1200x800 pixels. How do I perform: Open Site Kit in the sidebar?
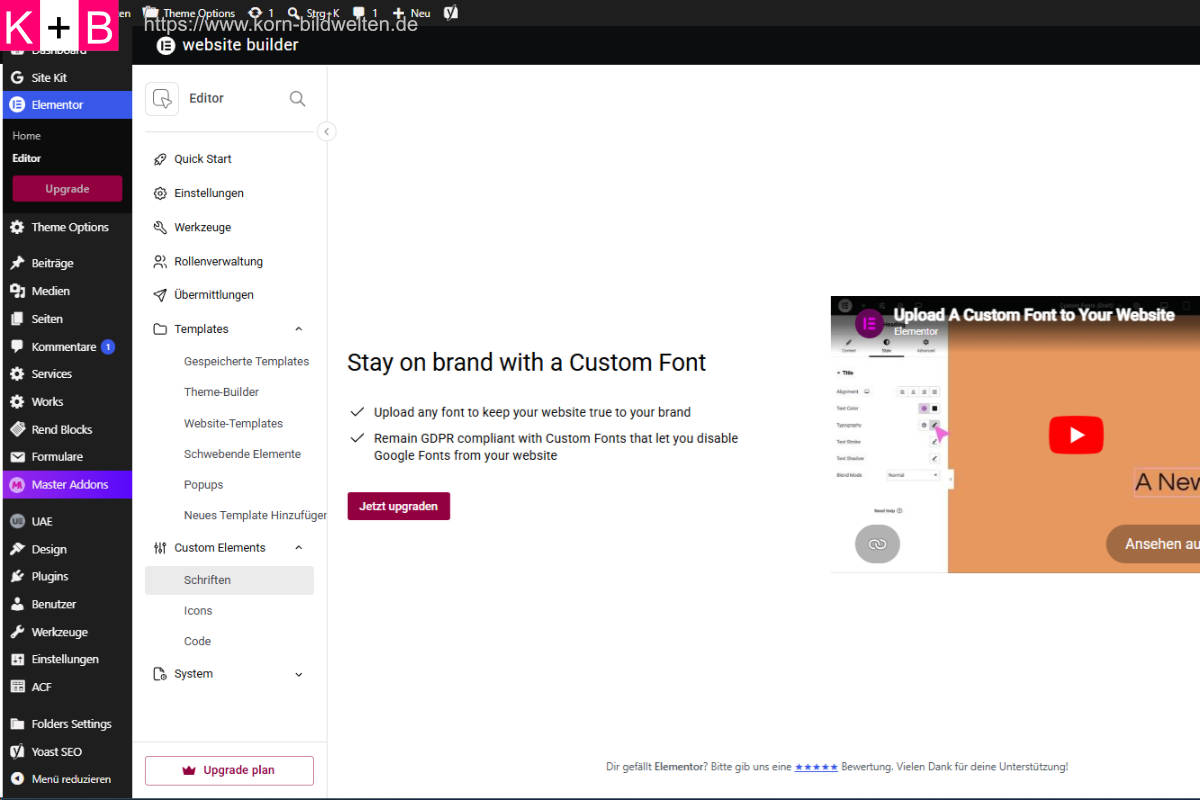(x=49, y=77)
